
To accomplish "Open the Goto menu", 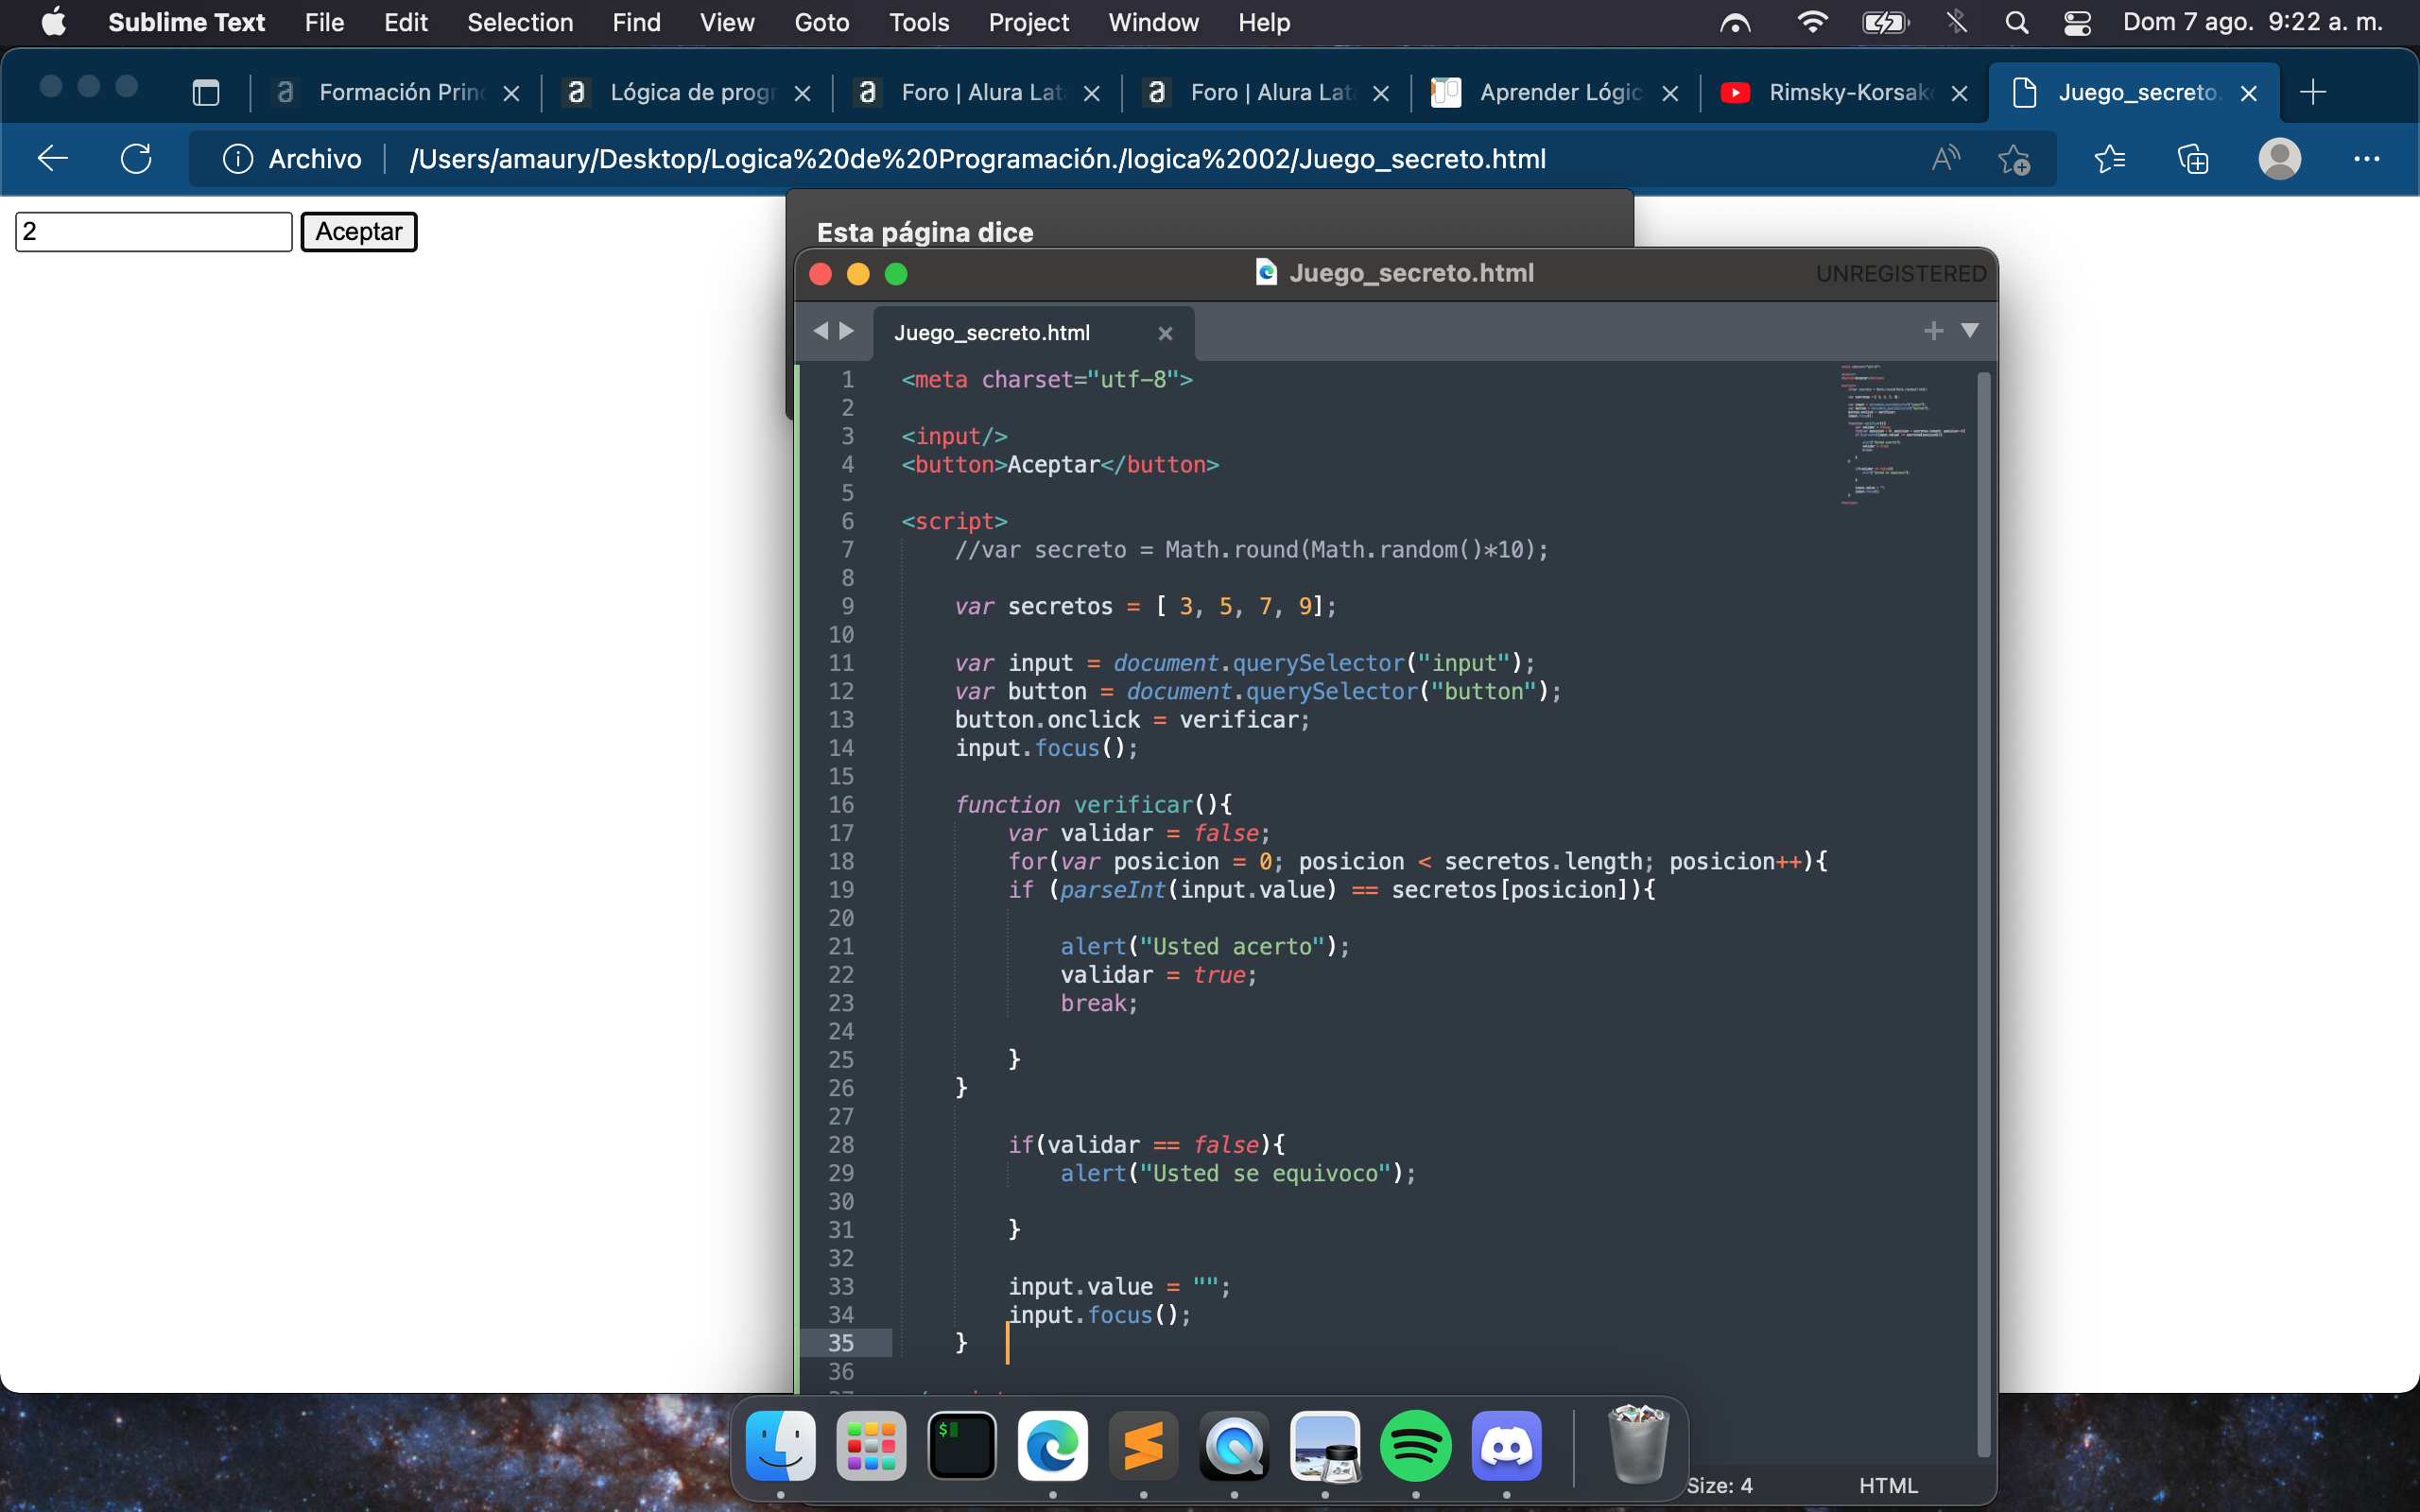I will tap(821, 22).
